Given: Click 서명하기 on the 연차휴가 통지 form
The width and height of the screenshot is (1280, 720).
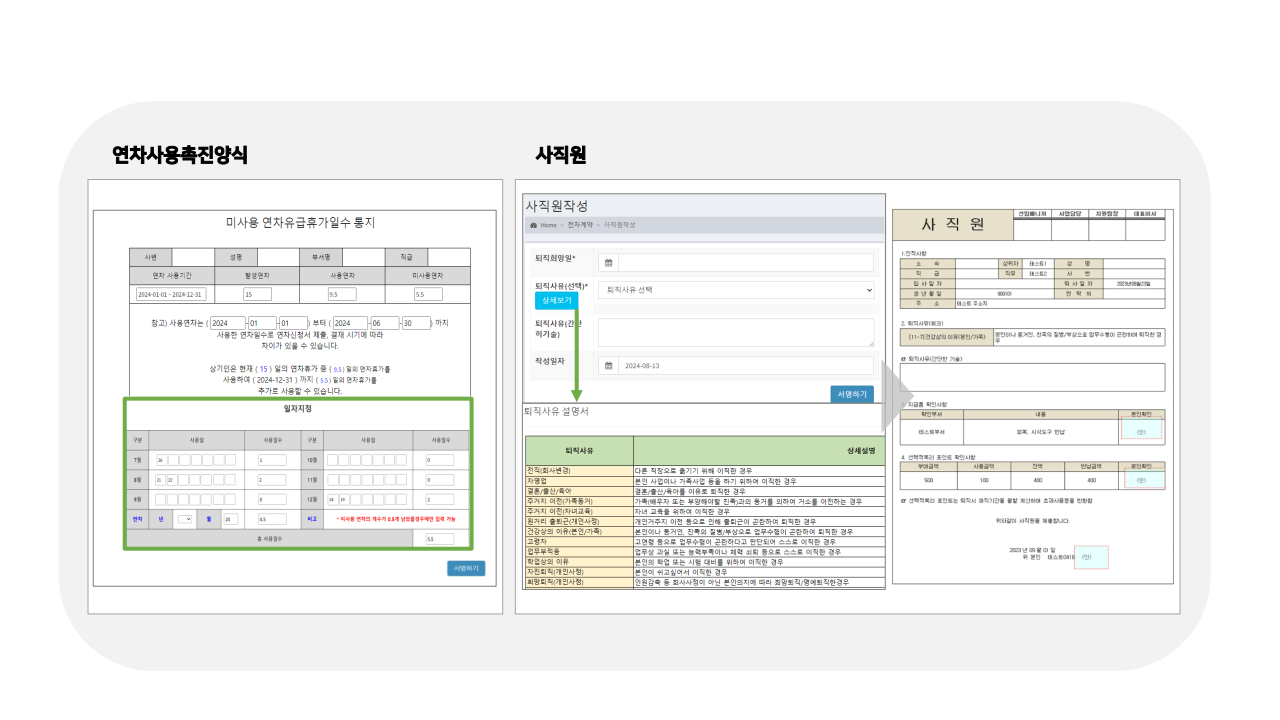Looking at the screenshot, I should click(x=464, y=567).
